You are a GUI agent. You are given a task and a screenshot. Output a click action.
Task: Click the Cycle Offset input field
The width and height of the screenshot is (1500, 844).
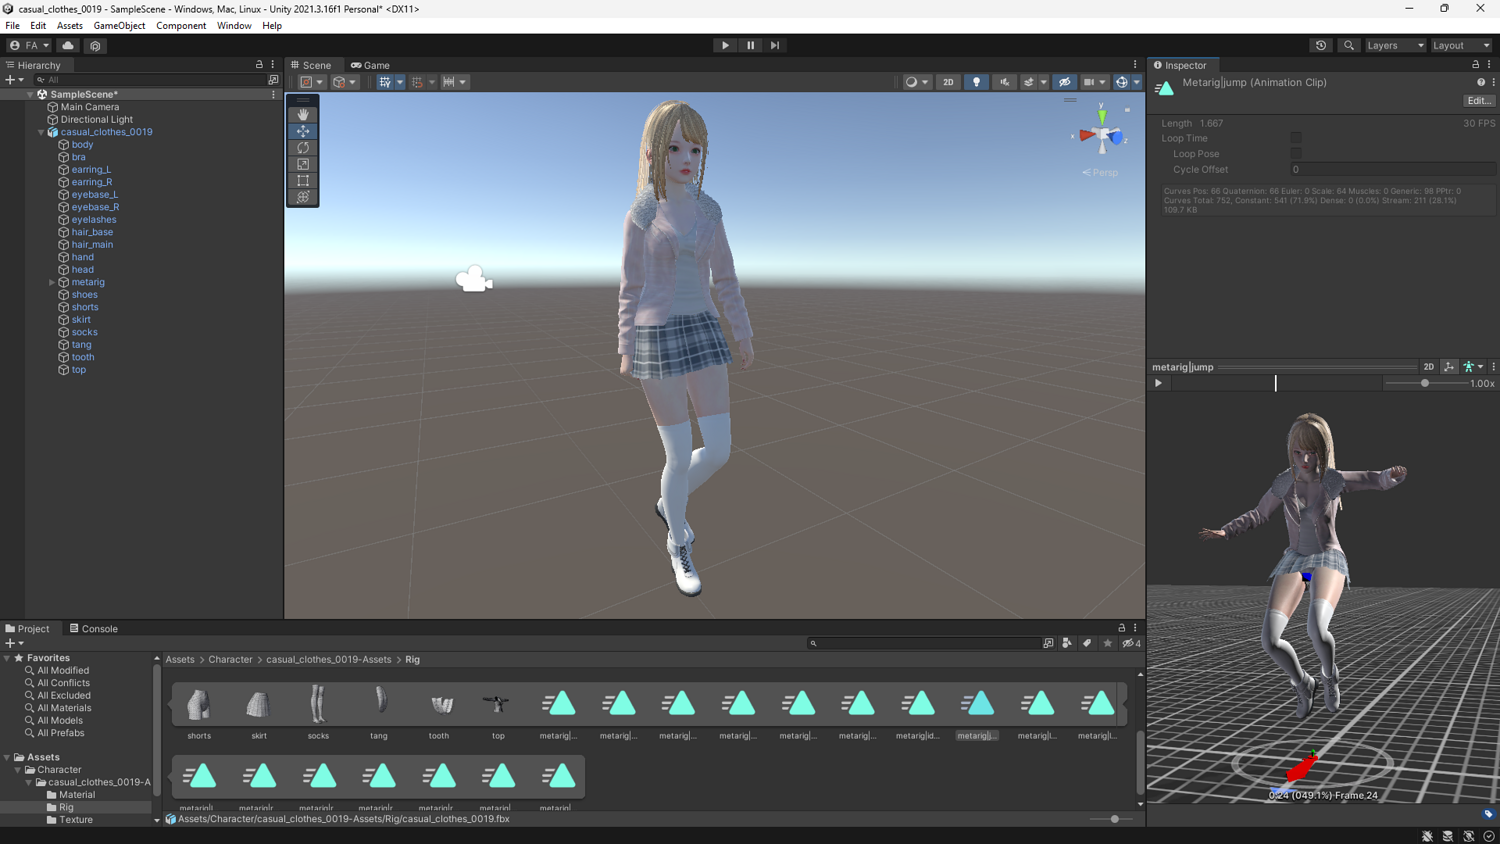coord(1392,170)
